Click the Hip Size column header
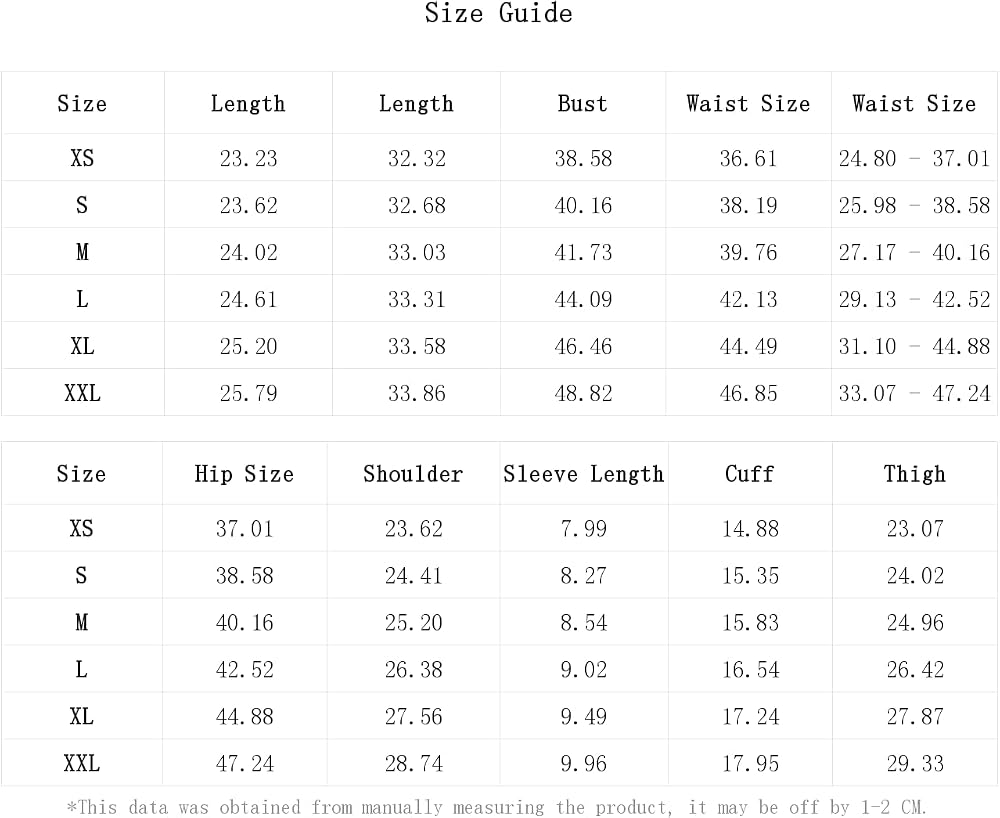The height and width of the screenshot is (818, 1000). click(x=244, y=474)
